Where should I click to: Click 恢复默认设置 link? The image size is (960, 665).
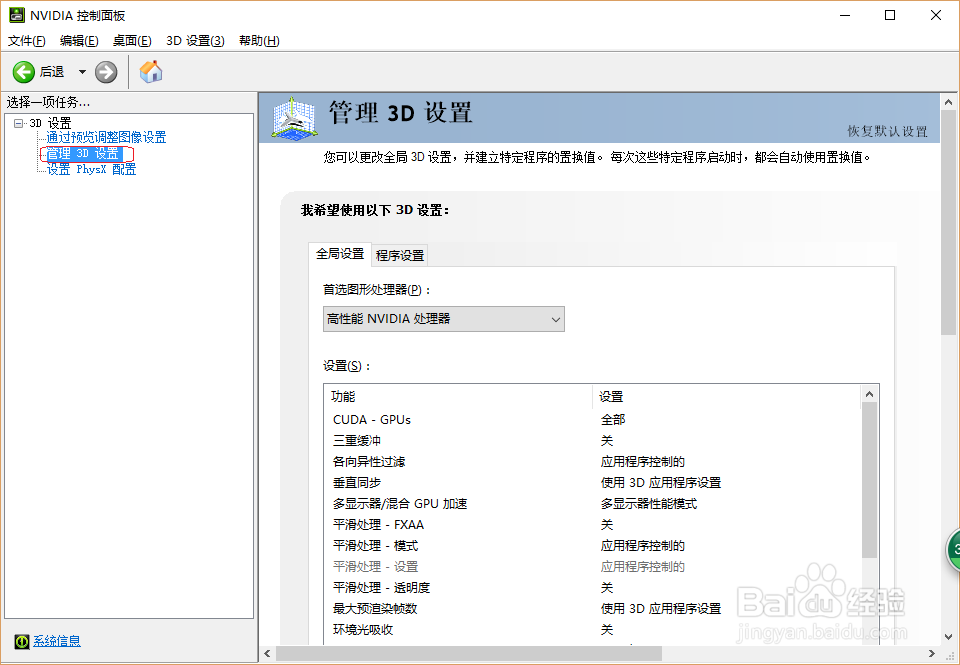(887, 131)
